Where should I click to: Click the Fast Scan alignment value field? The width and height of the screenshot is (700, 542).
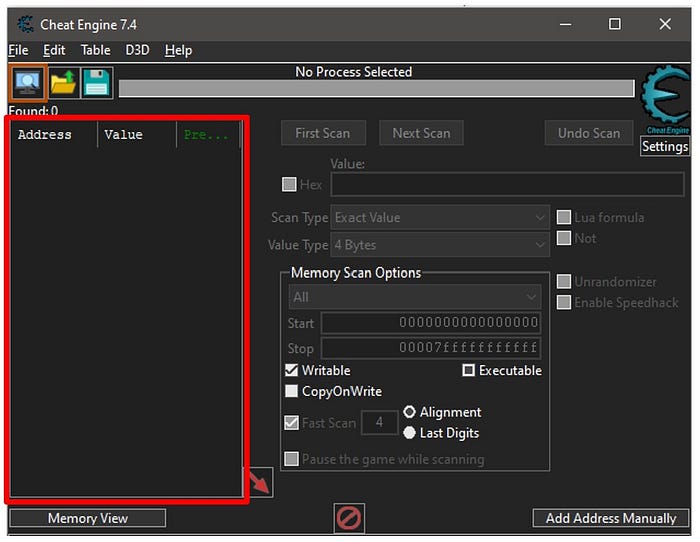[379, 422]
